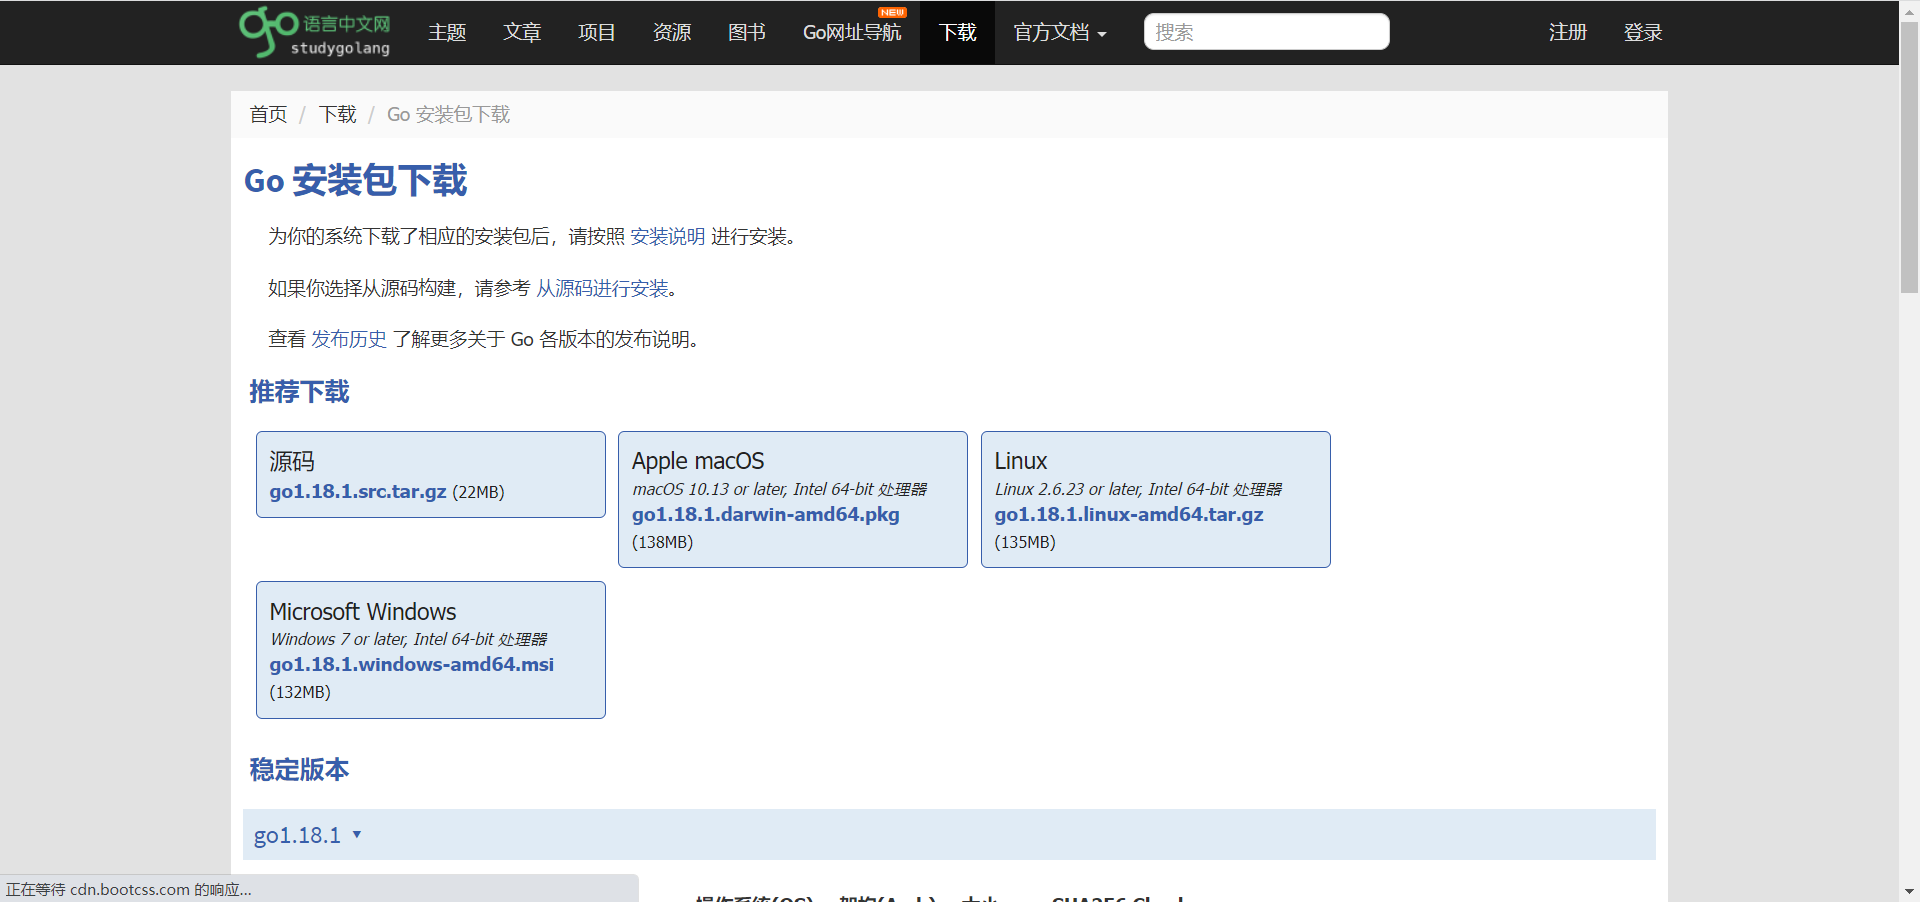Click the 稳定版本 heading
Screen dimensions: 1920x902
299,770
